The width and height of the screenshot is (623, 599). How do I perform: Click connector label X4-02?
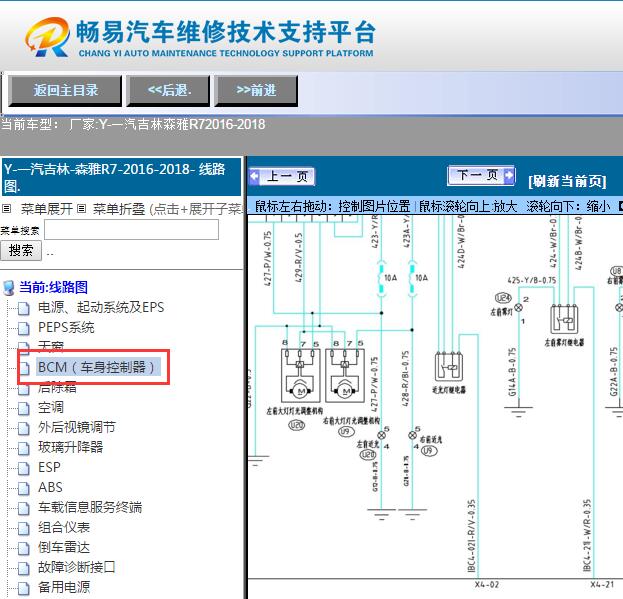[x=487, y=585]
